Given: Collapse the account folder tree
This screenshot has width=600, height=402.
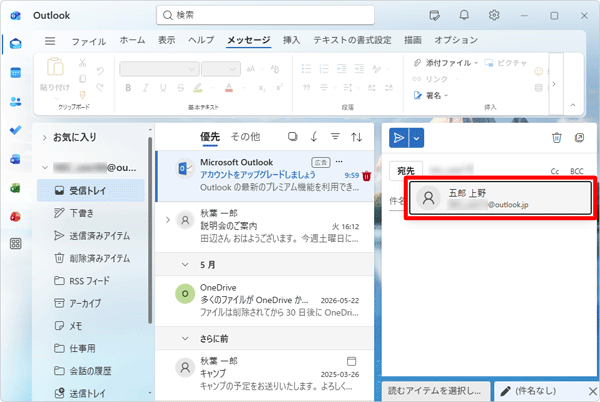Looking at the screenshot, I should pos(45,168).
